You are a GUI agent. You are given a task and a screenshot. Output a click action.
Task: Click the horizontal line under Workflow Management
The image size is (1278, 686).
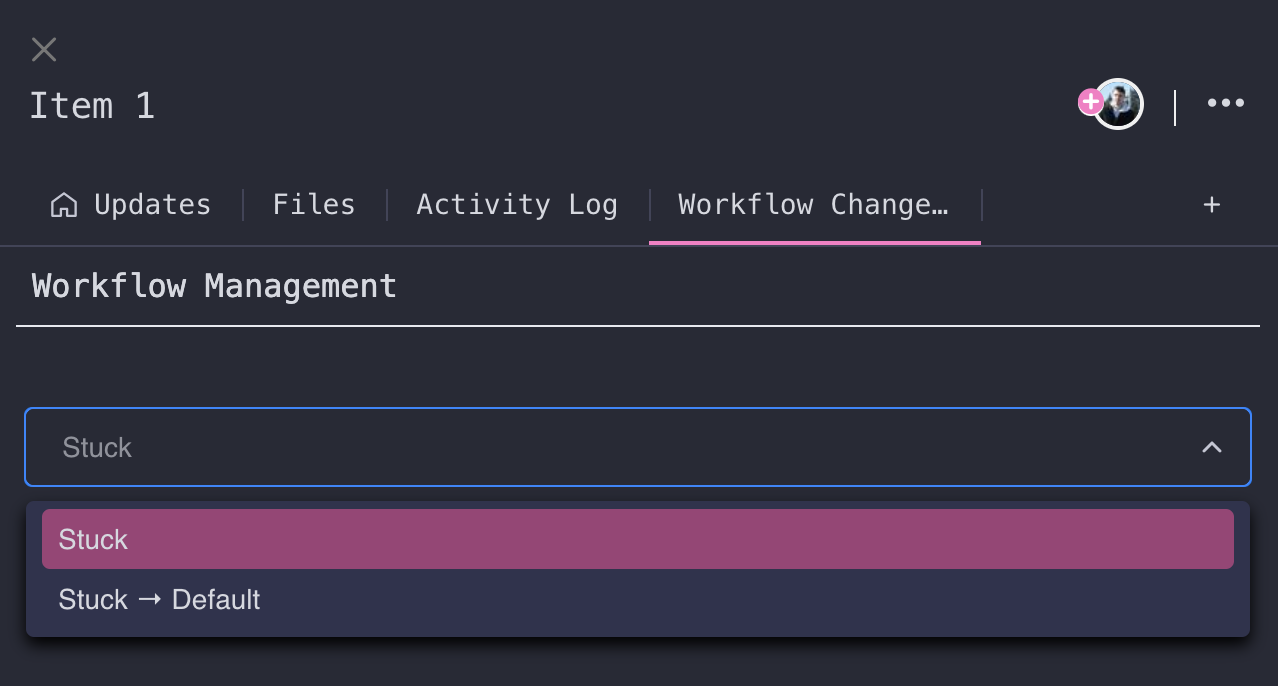(638, 326)
